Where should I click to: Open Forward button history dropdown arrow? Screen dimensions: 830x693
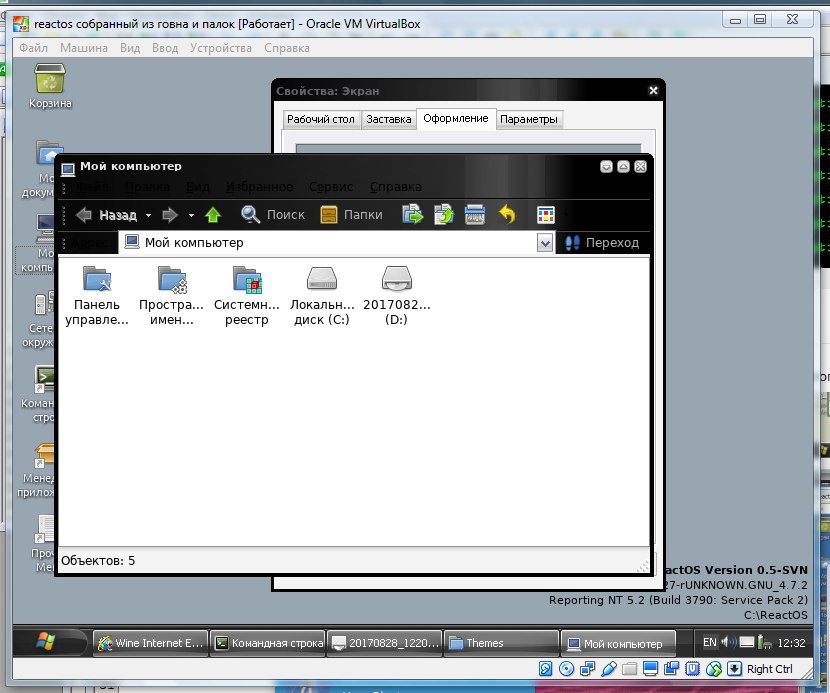coord(191,215)
